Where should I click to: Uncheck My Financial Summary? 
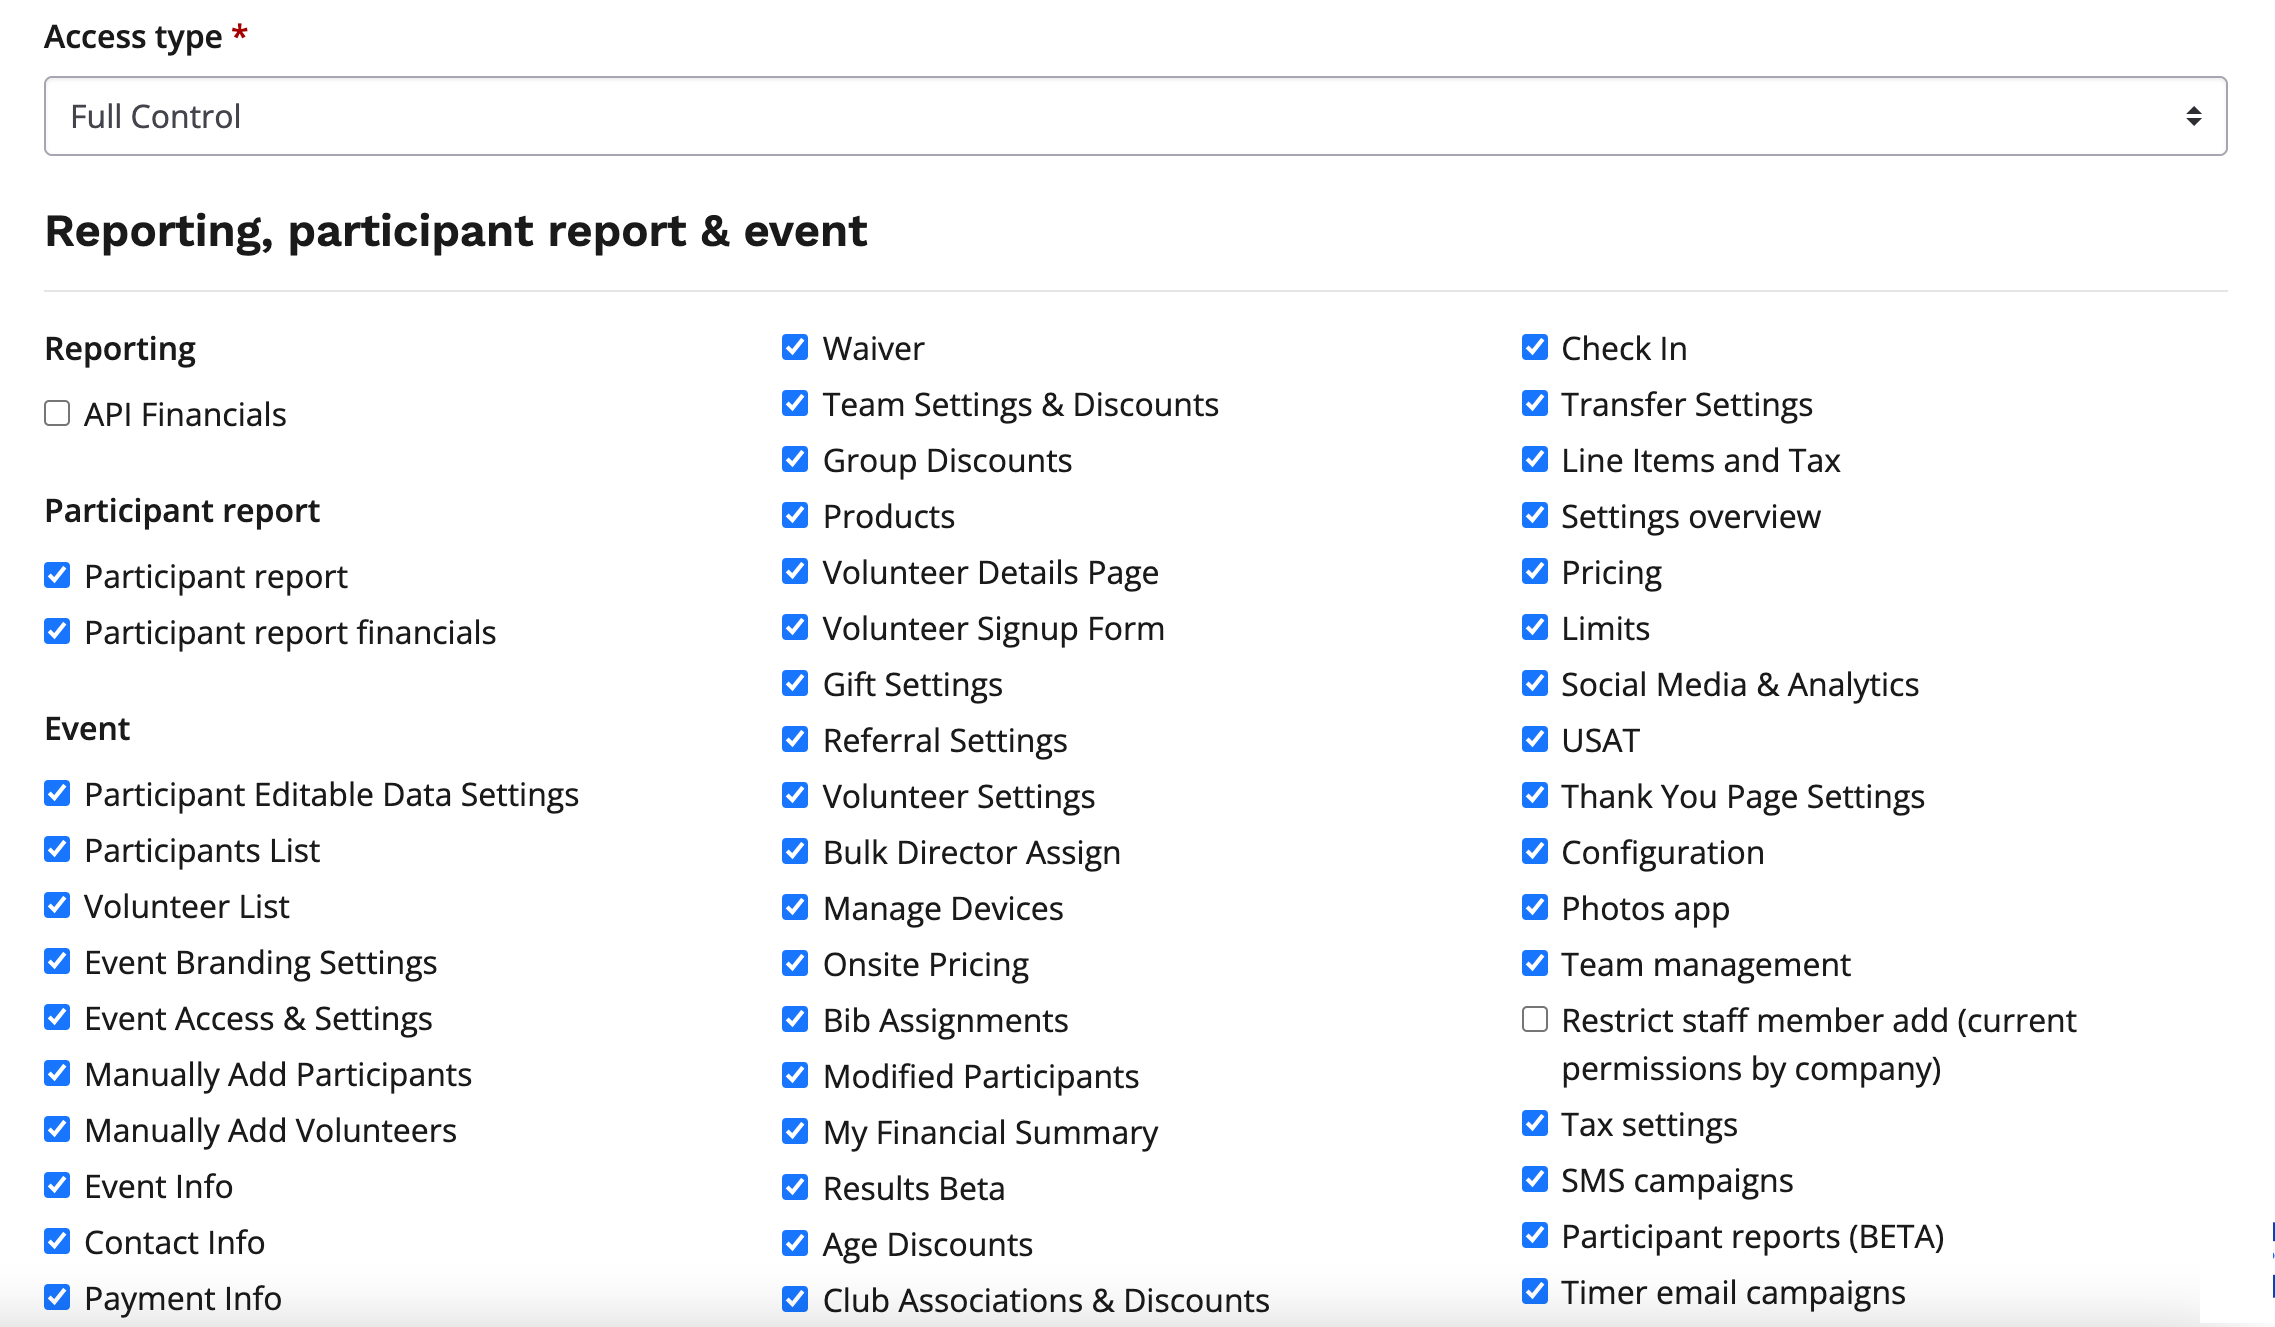(795, 1131)
